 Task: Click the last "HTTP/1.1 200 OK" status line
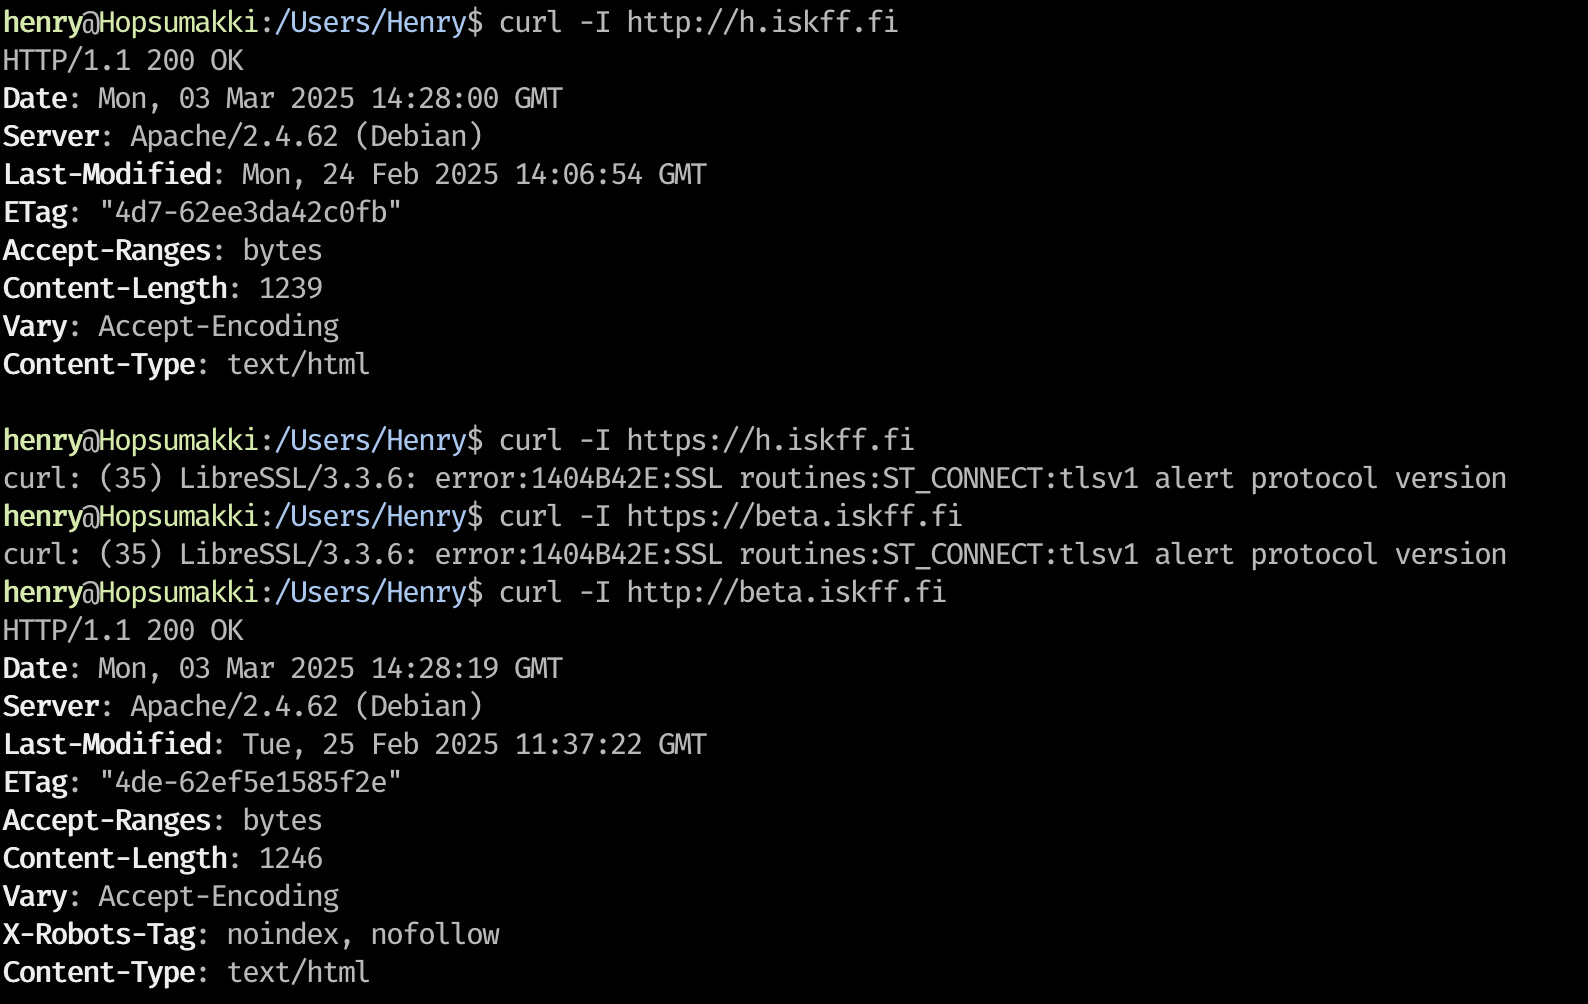tap(123, 630)
